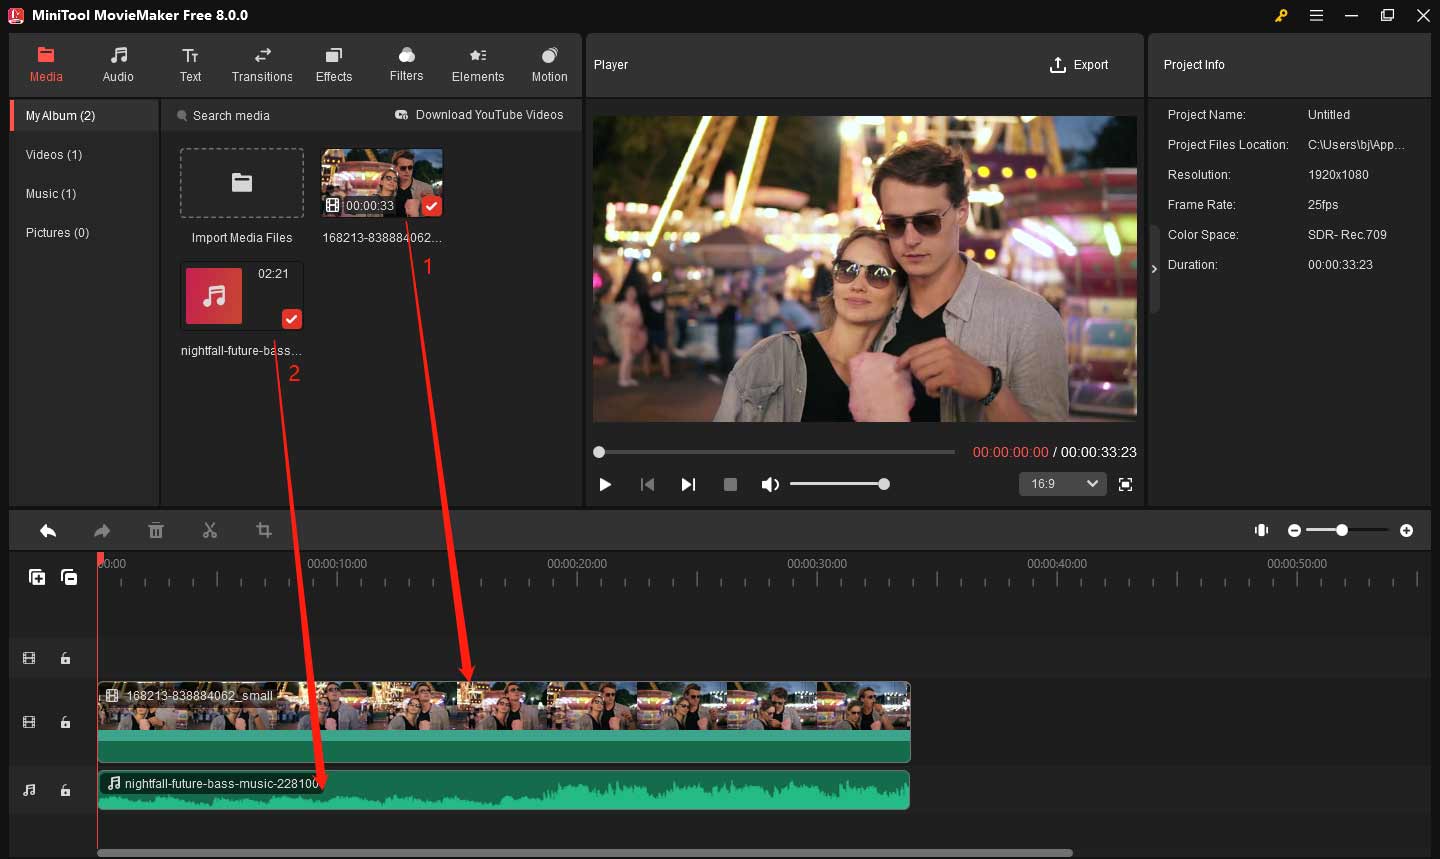Click the Undo arrow icon
Viewport: 1440px width, 859px height.
click(47, 531)
